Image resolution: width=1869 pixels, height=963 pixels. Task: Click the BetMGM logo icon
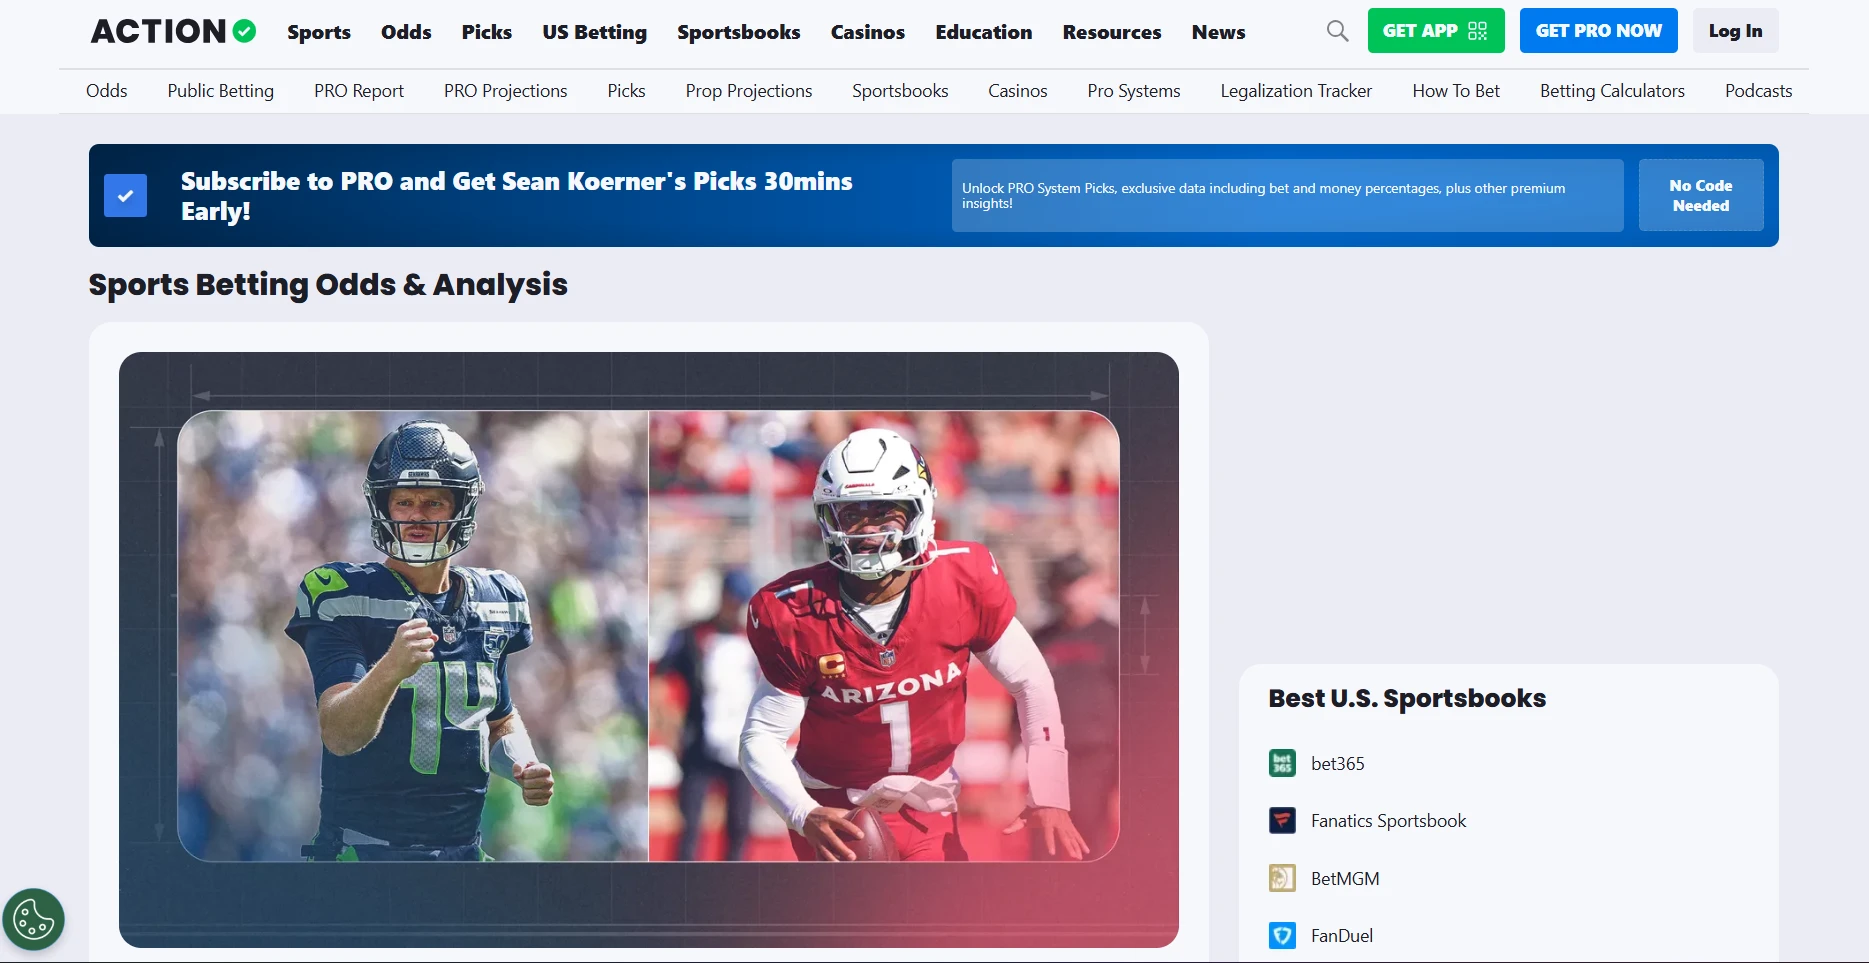[x=1282, y=878]
